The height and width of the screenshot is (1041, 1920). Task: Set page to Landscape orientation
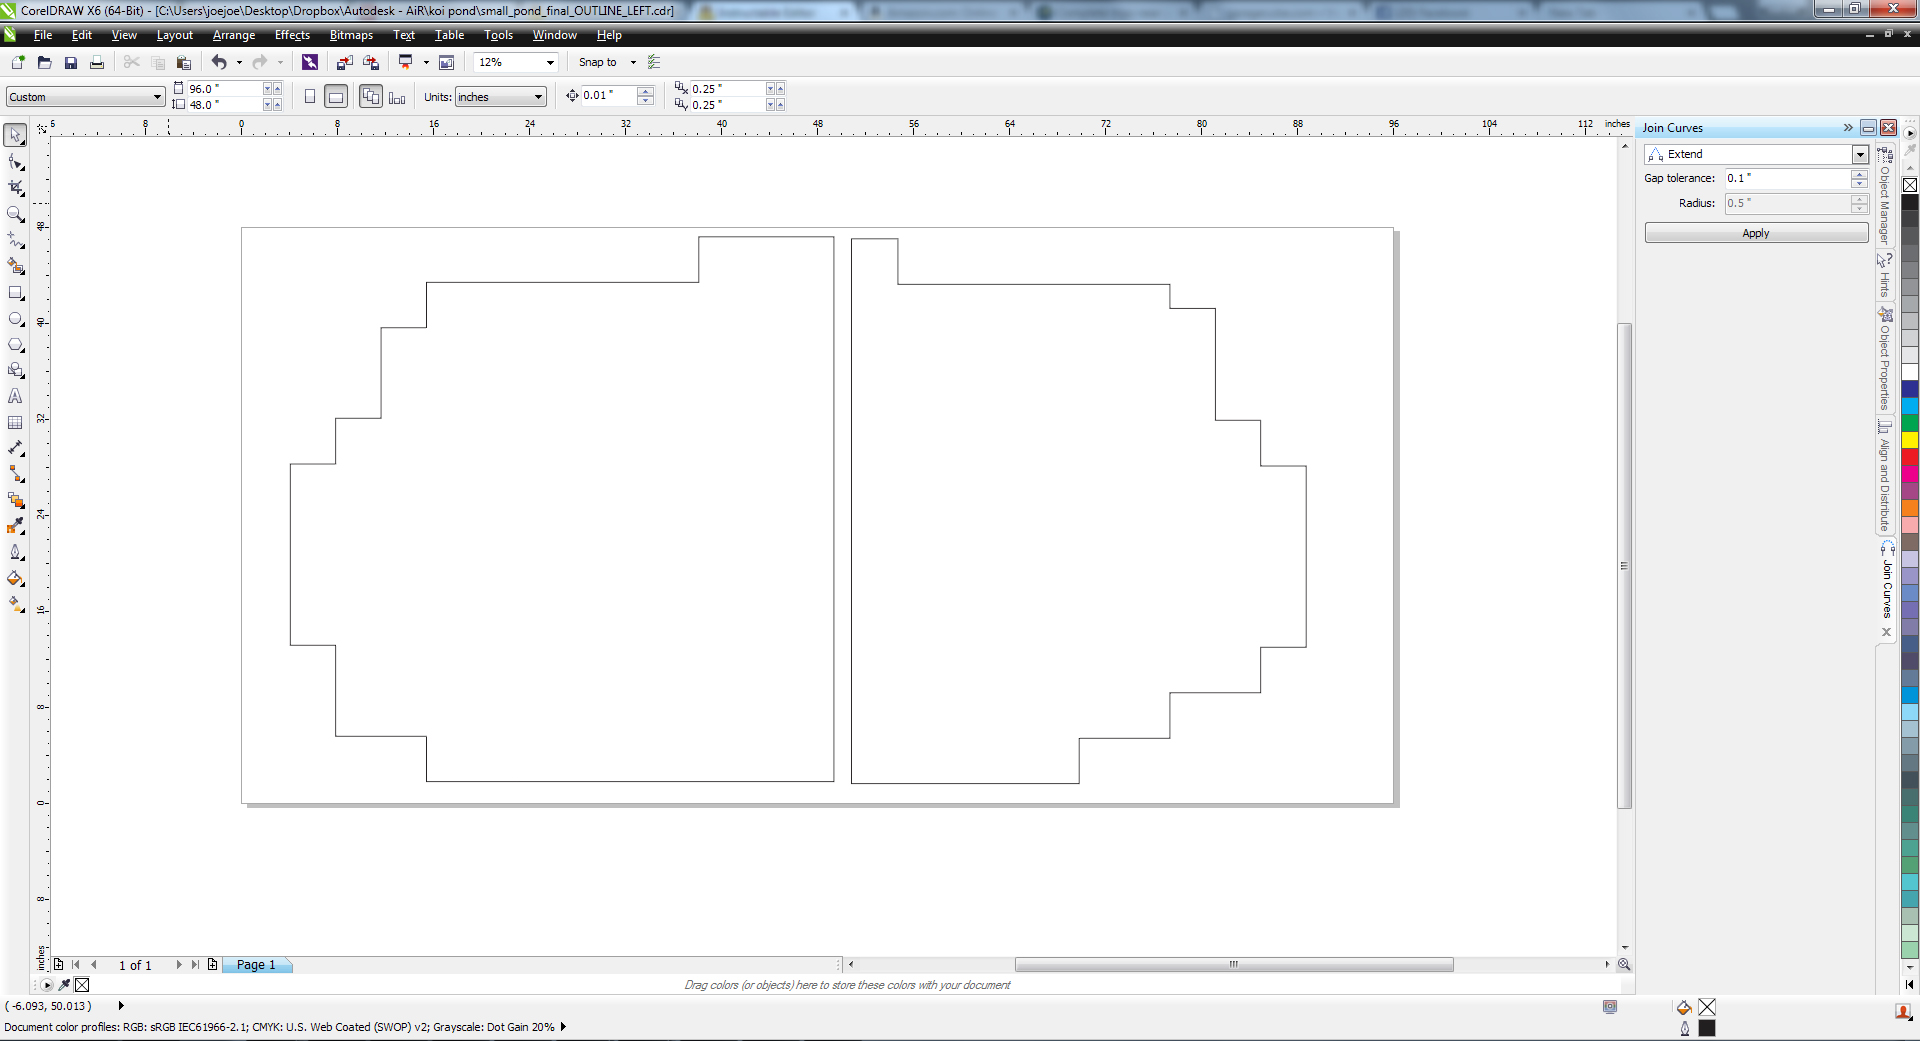point(336,97)
